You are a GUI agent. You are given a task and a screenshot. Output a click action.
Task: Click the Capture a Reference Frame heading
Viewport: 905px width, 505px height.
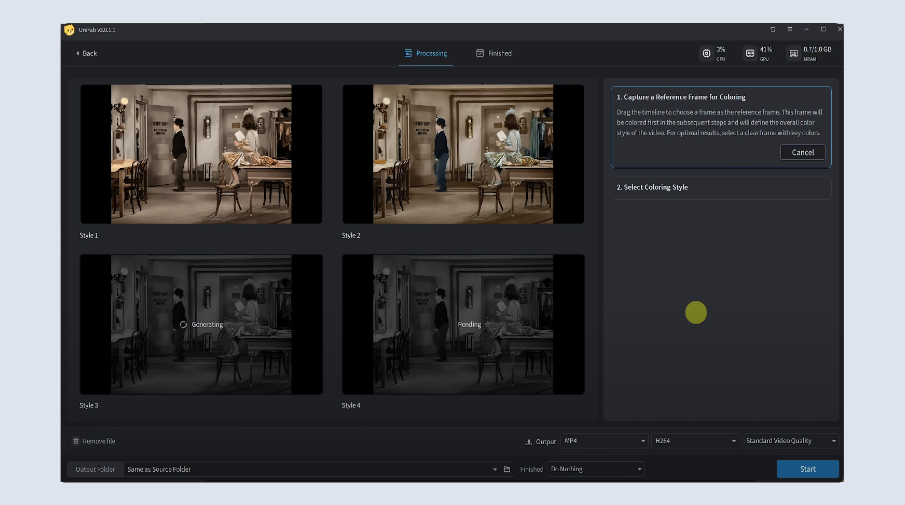click(x=680, y=97)
